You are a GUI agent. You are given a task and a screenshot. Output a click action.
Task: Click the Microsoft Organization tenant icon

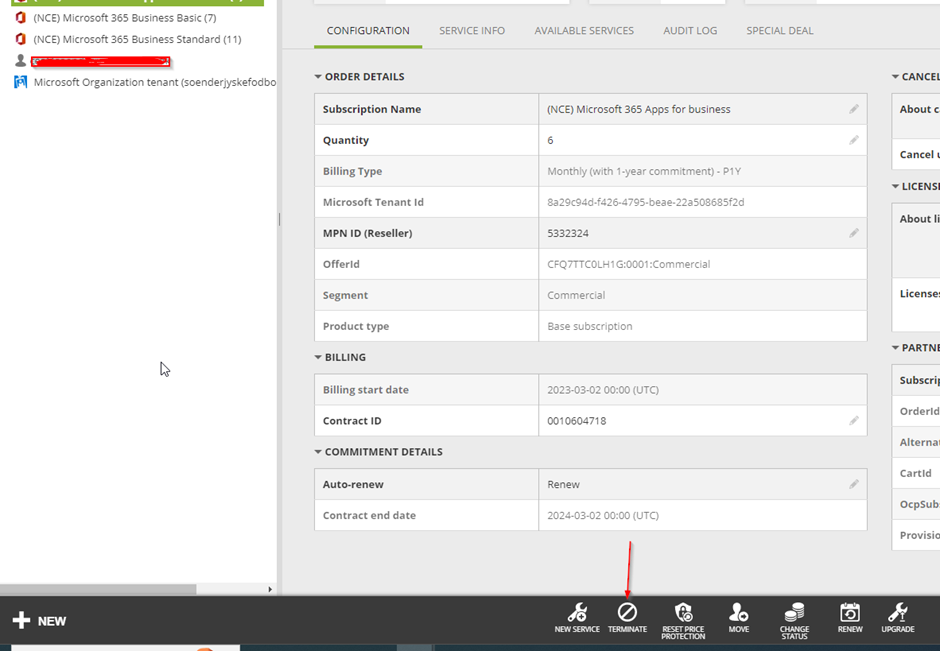click(20, 82)
